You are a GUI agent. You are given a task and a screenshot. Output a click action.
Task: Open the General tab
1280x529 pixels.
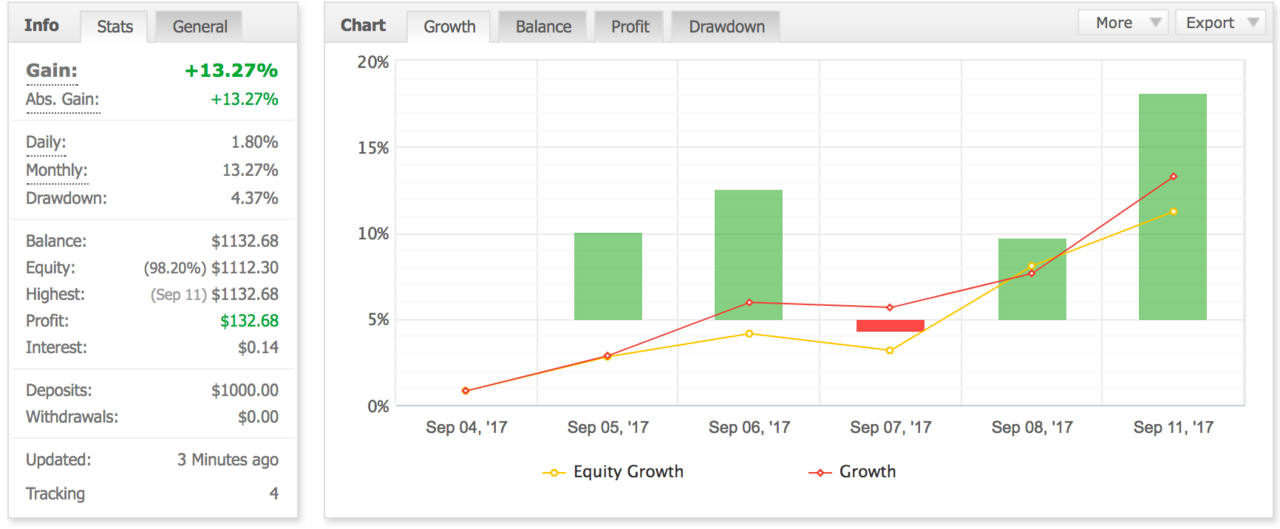[x=199, y=27]
